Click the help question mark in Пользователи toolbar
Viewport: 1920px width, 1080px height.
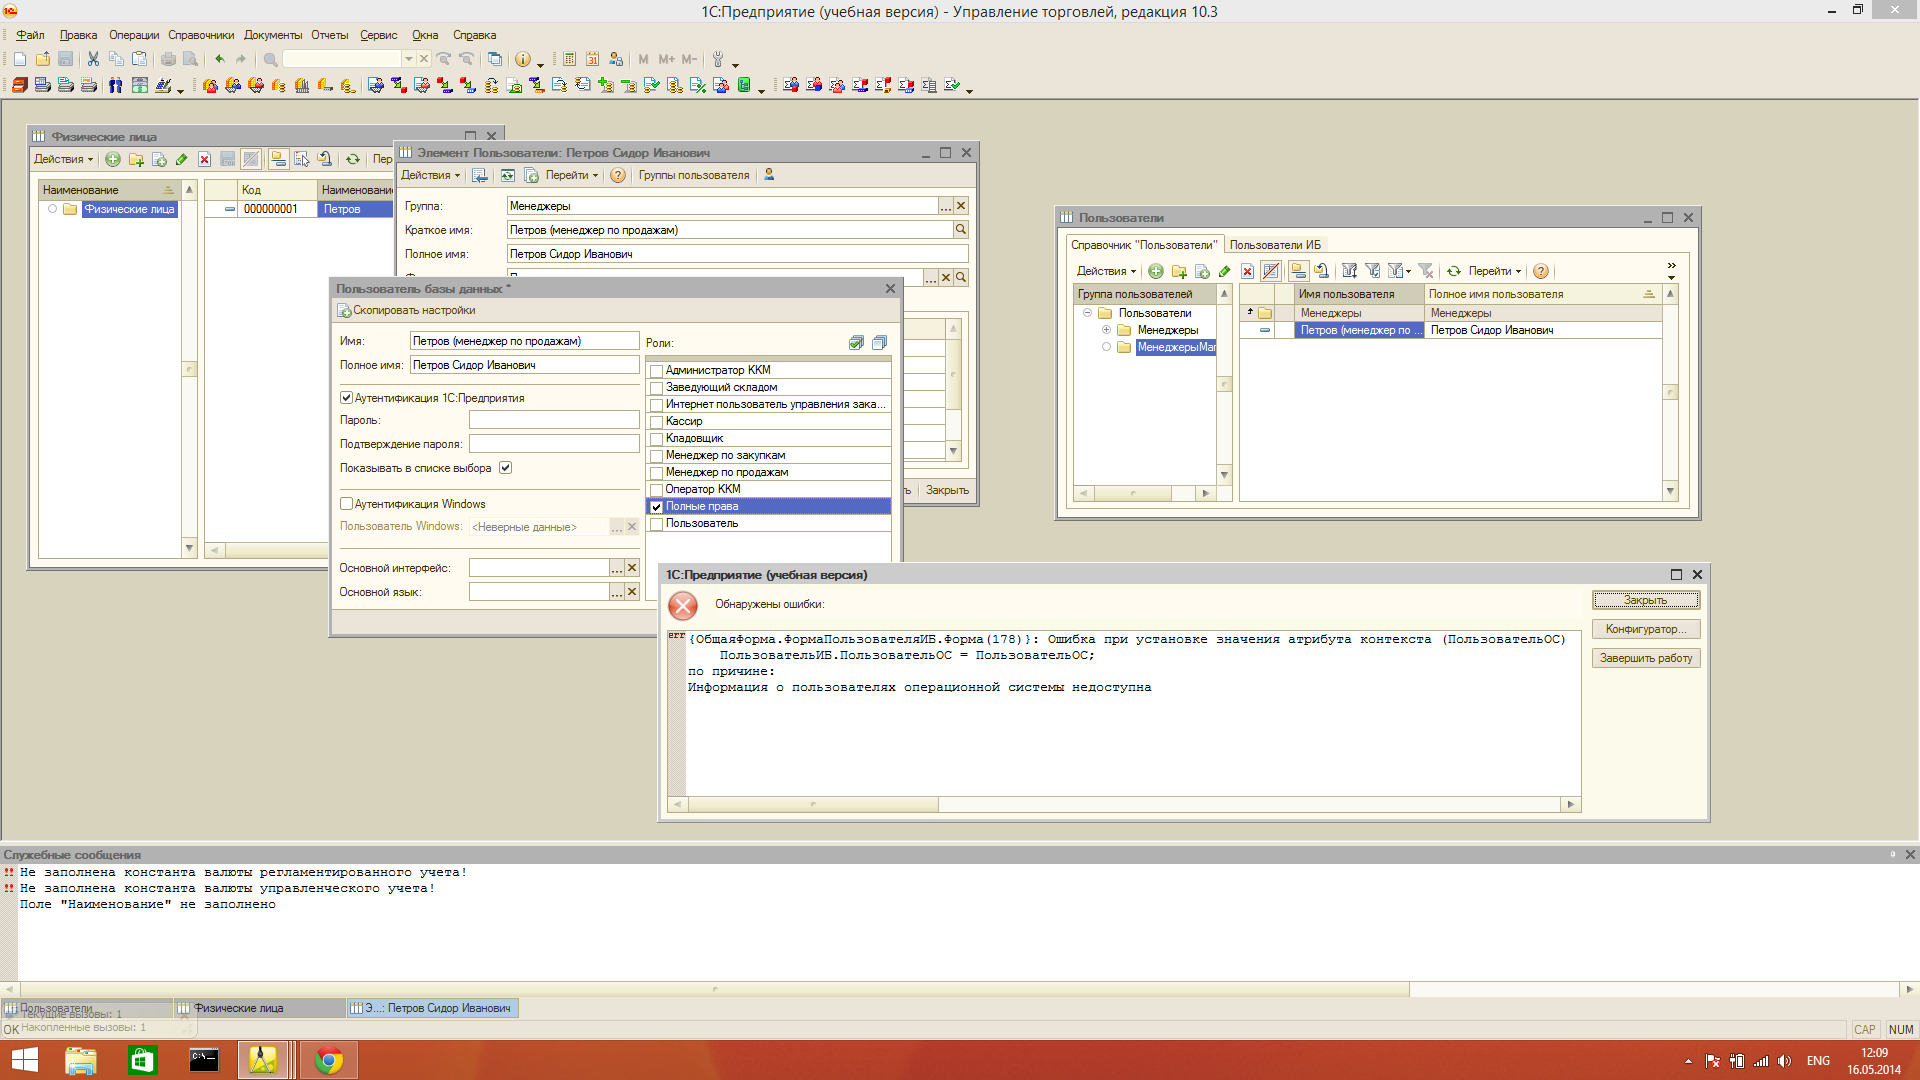click(x=1541, y=271)
